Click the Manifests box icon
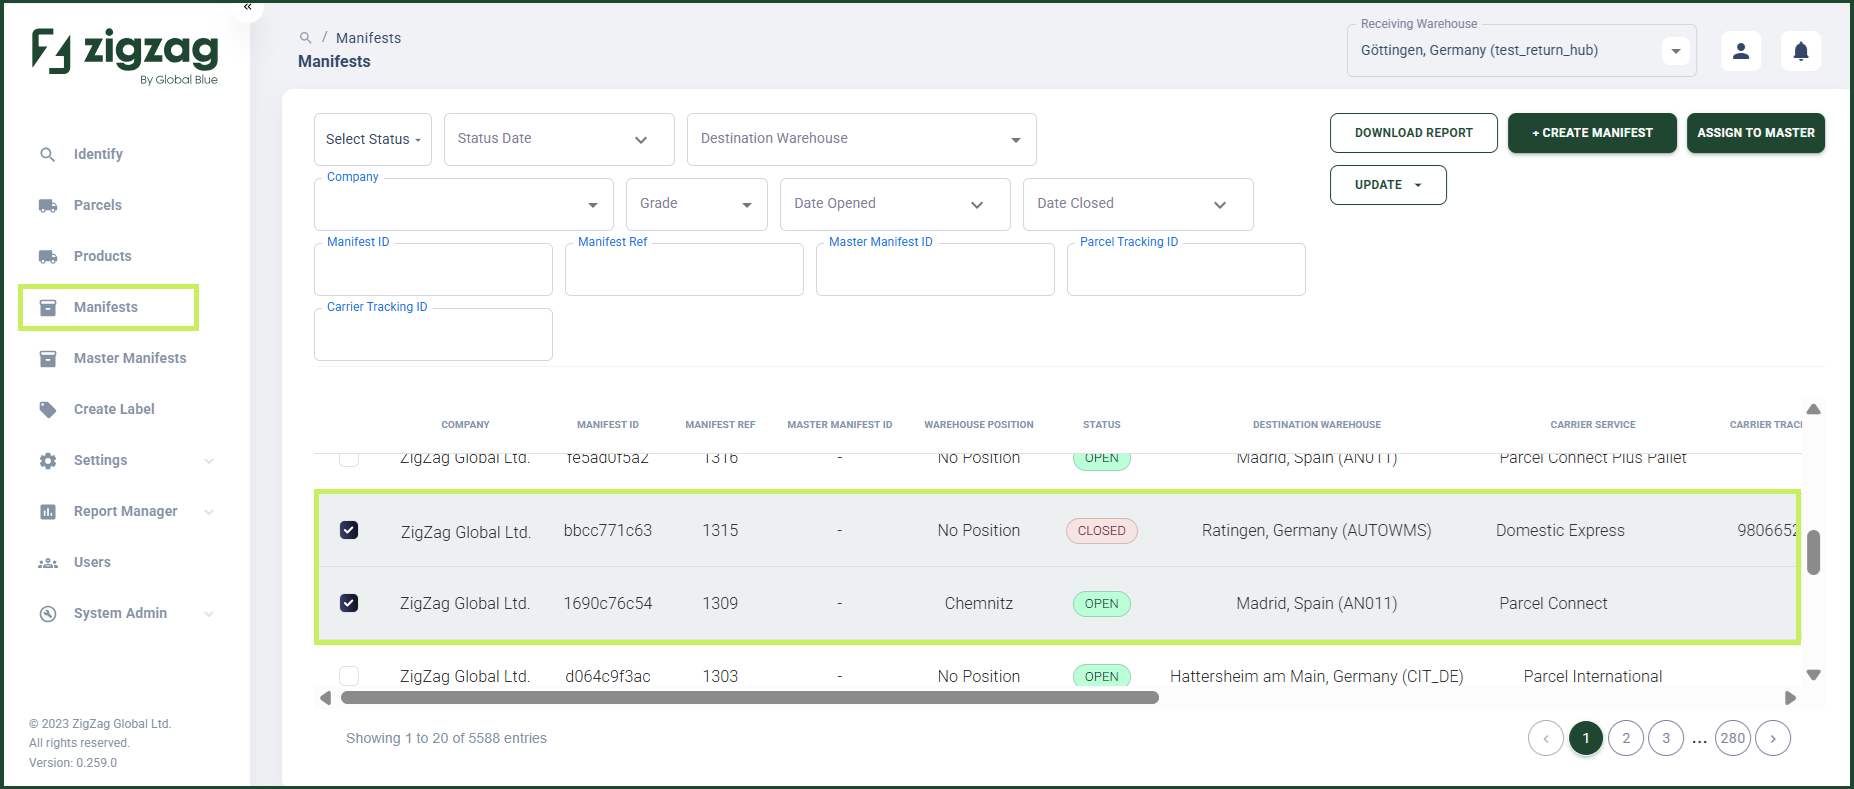Viewport: 1854px width, 789px height. click(x=48, y=307)
